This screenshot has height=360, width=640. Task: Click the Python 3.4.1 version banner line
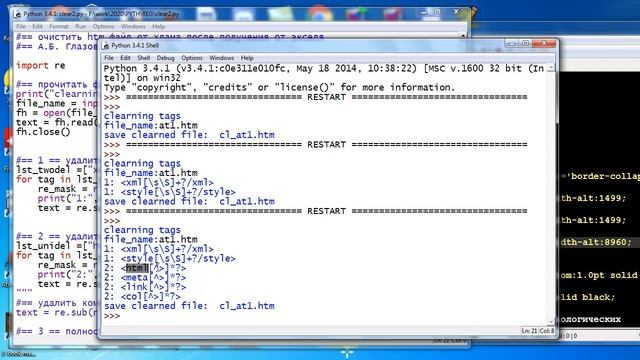324,68
